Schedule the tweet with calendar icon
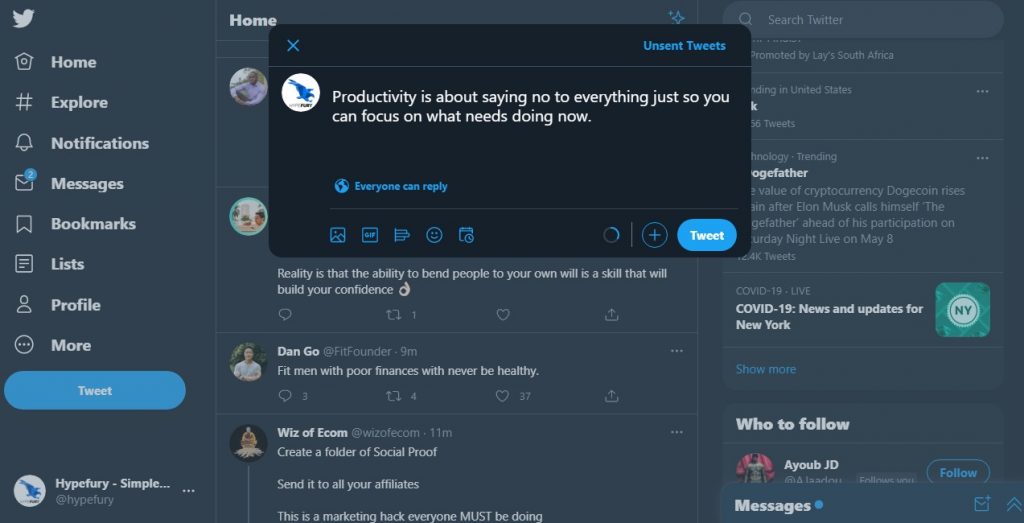The height and width of the screenshot is (523, 1024). [x=466, y=235]
